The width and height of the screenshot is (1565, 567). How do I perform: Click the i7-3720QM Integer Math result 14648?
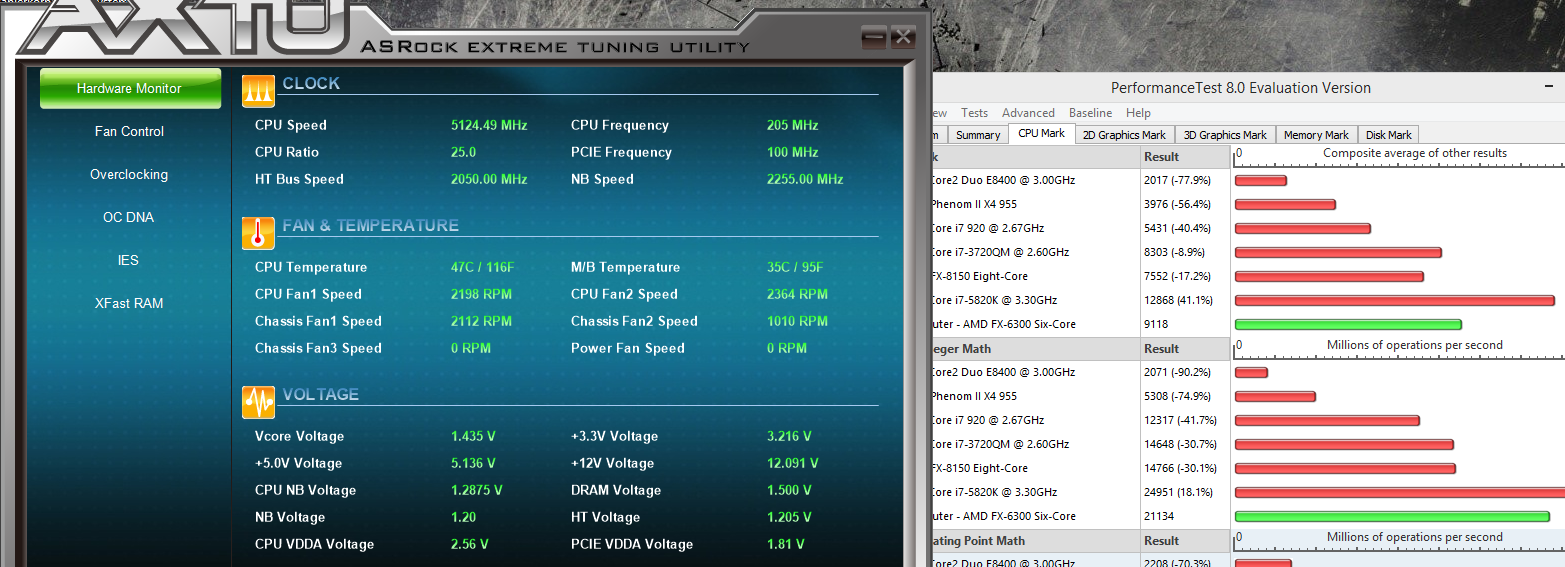click(x=1181, y=444)
